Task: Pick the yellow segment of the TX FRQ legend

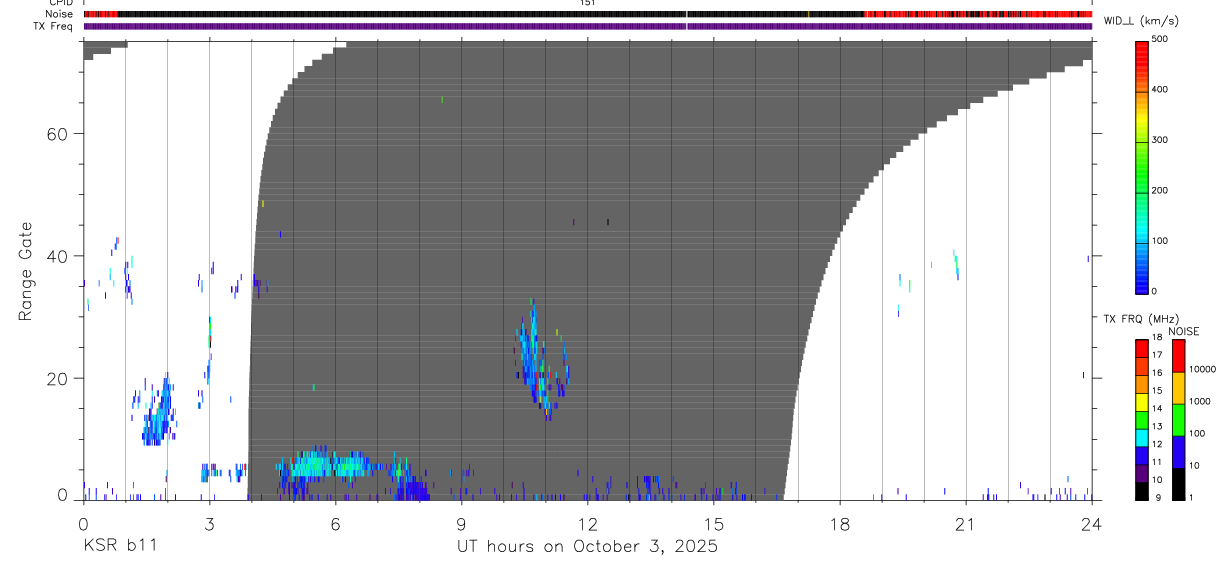Action: point(1142,401)
